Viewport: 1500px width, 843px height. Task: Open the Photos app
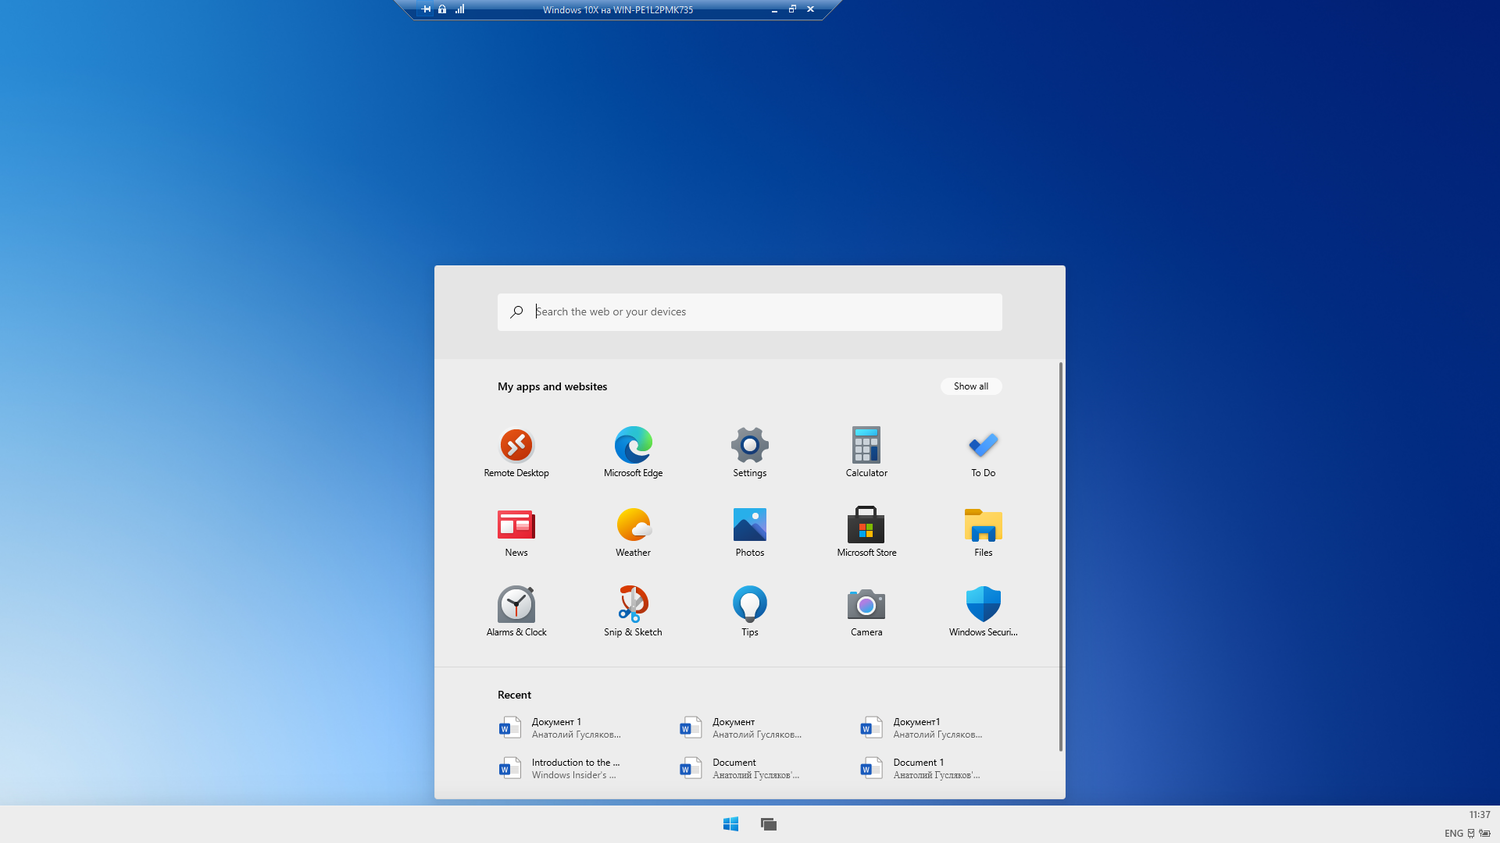tap(750, 532)
